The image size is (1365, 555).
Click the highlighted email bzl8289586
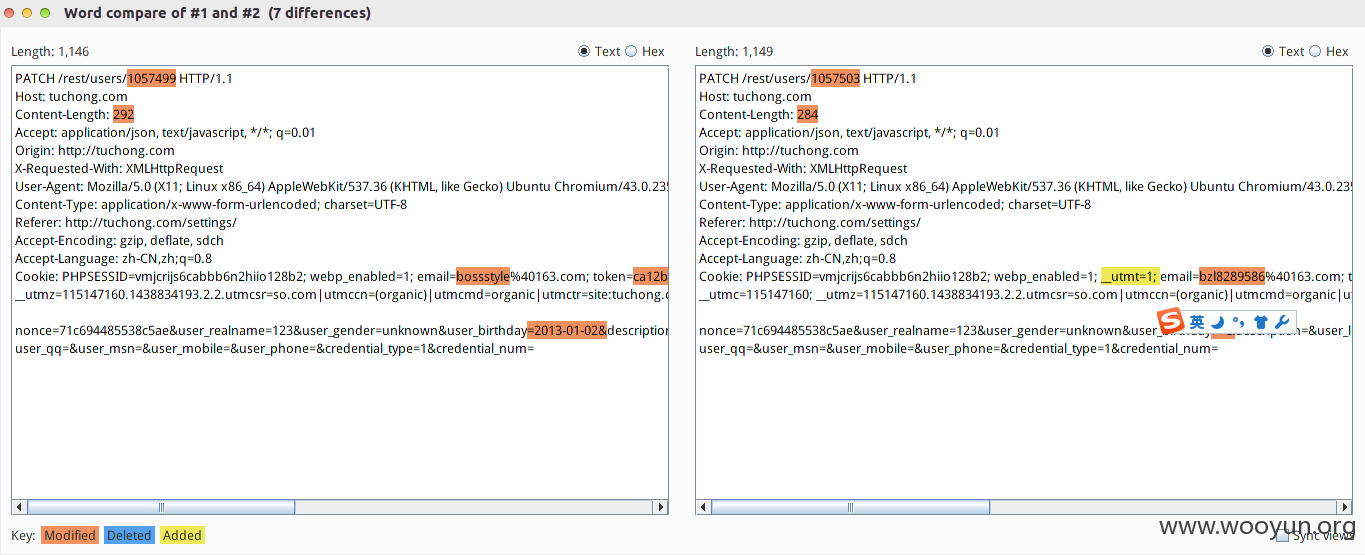pos(1233,276)
